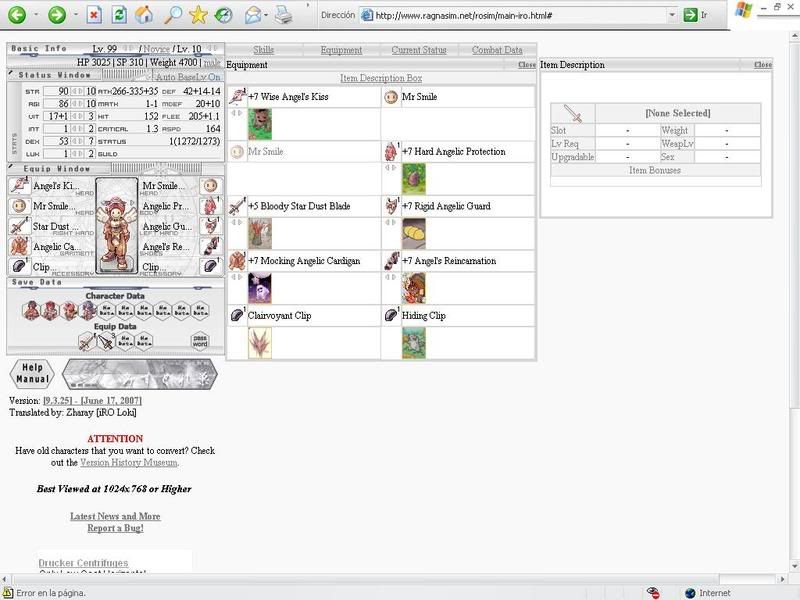The image size is (800, 600).
Task: Click the browser Home toolbar icon
Action: tap(145, 15)
